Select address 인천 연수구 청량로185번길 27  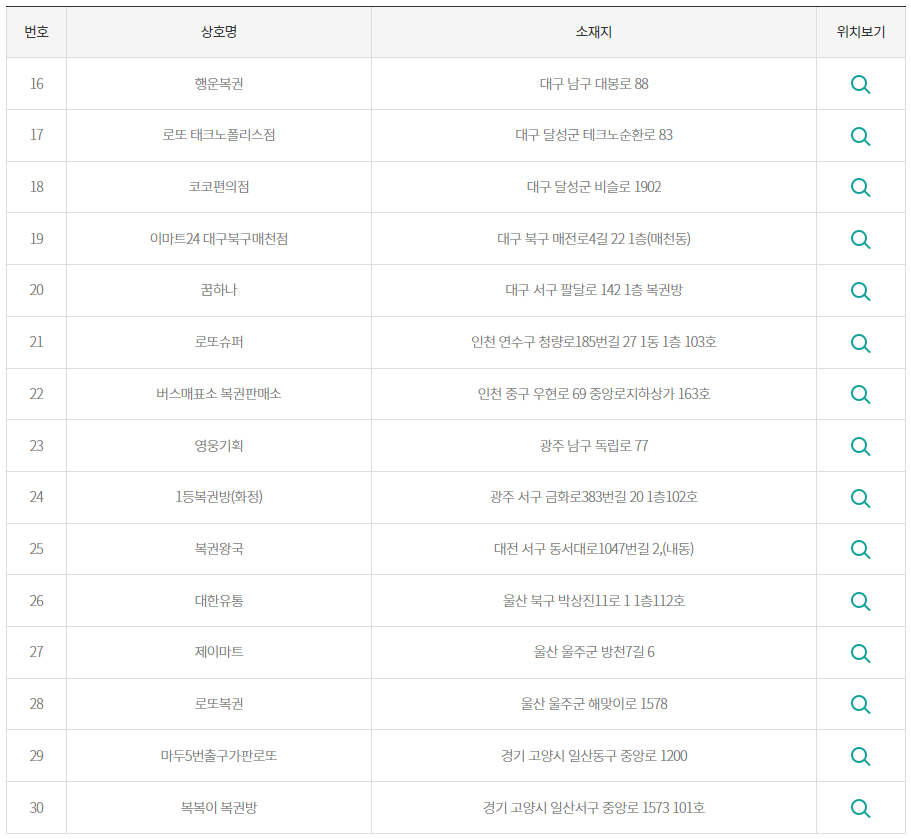point(554,342)
